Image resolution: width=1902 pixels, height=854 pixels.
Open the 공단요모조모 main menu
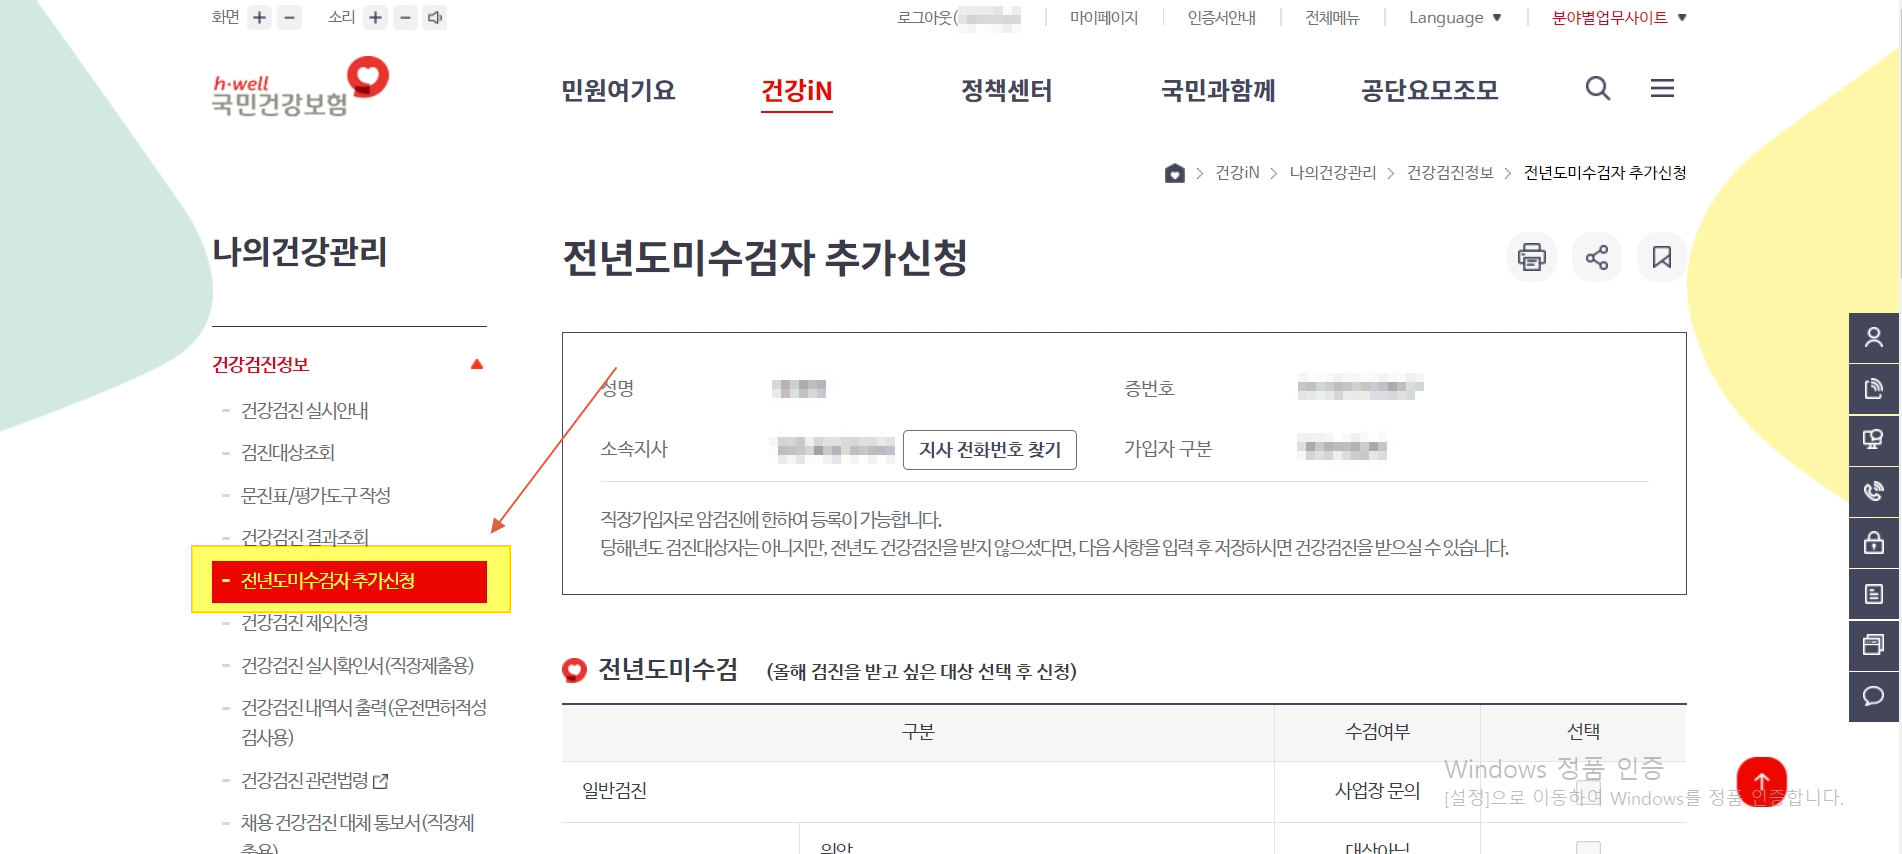tap(1430, 90)
